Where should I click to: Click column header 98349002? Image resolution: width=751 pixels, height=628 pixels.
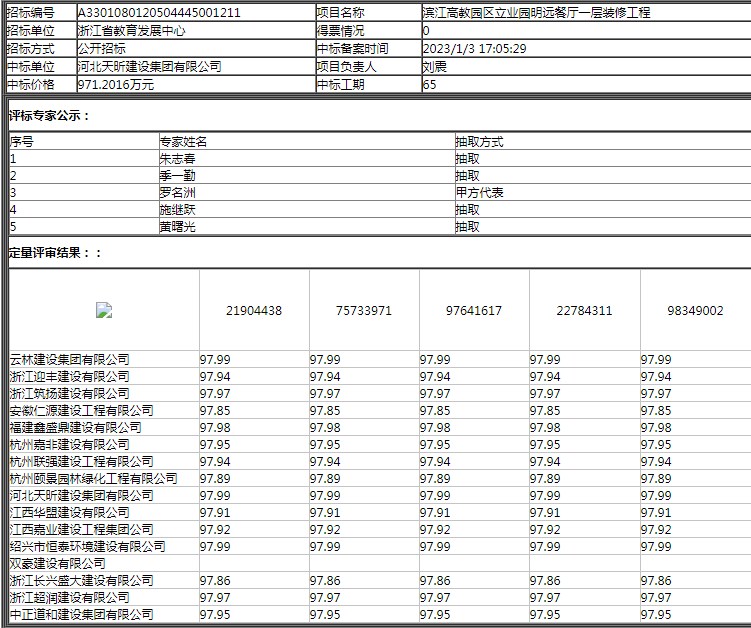(x=695, y=311)
